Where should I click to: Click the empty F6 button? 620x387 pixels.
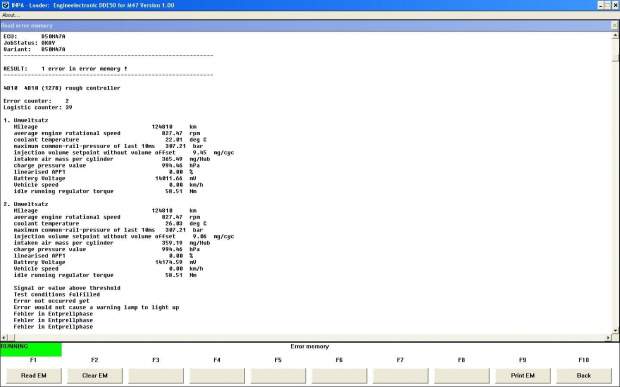(x=339, y=376)
